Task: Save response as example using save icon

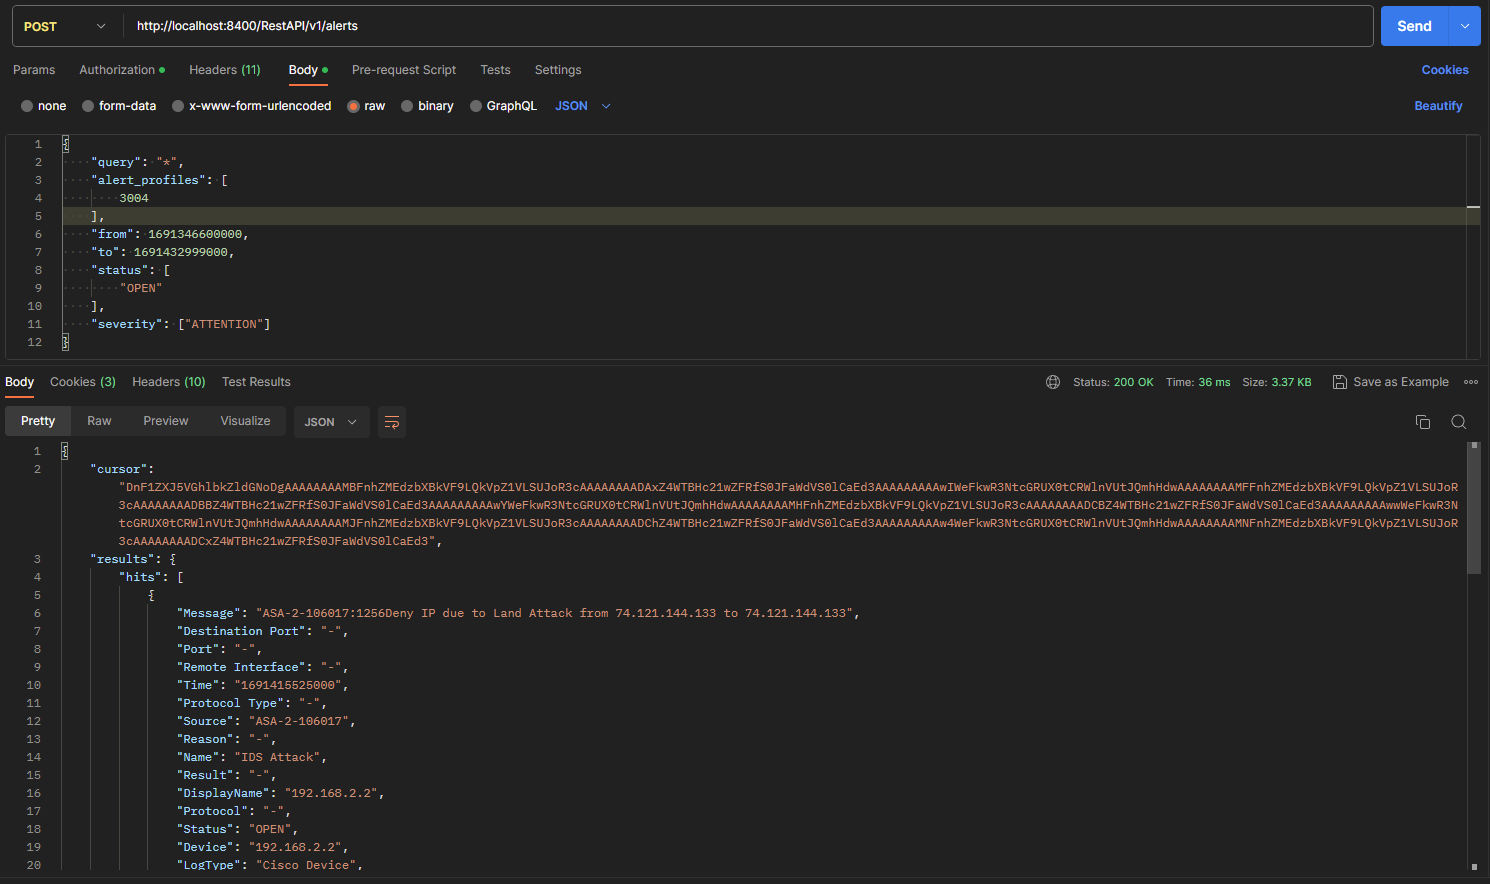Action: 1340,381
